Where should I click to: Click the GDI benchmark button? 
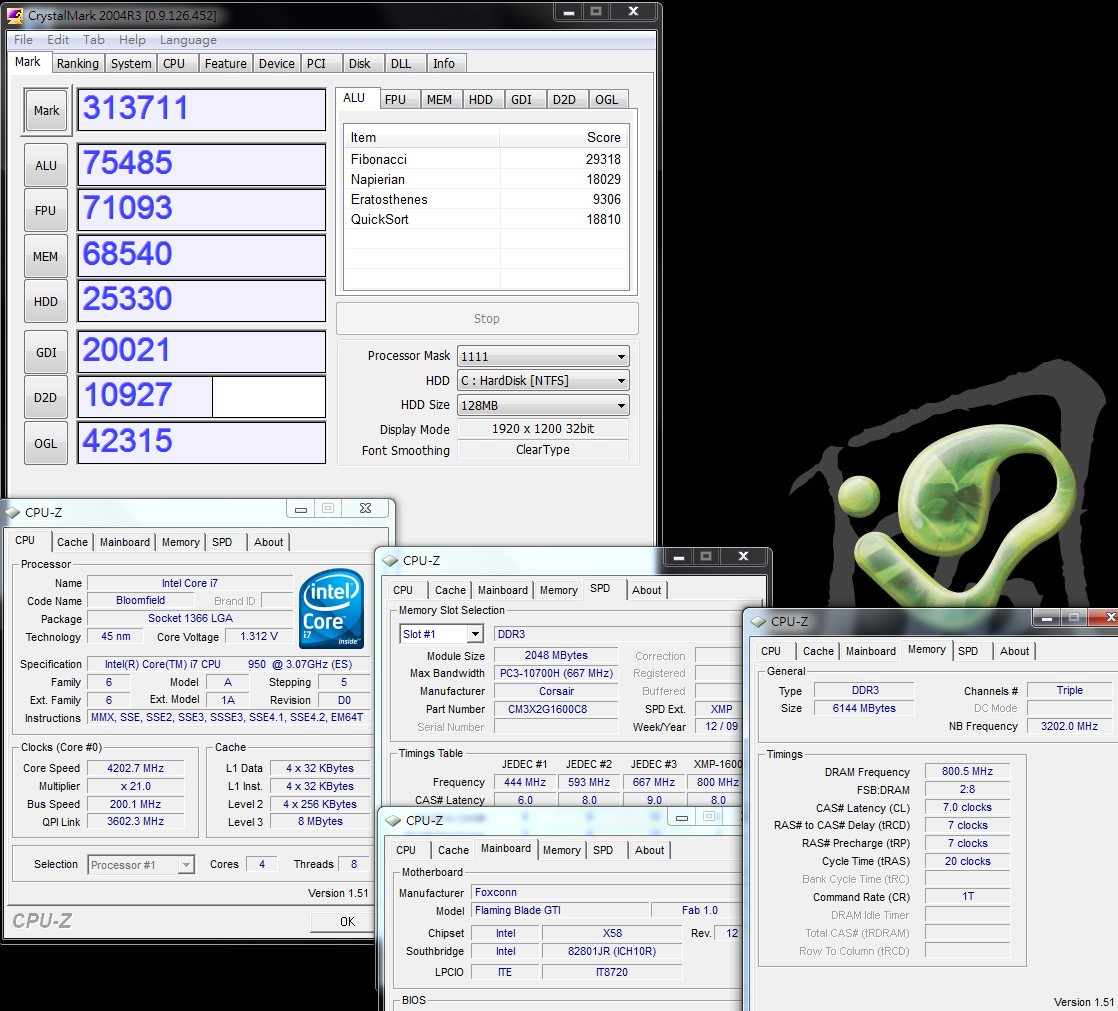(46, 352)
